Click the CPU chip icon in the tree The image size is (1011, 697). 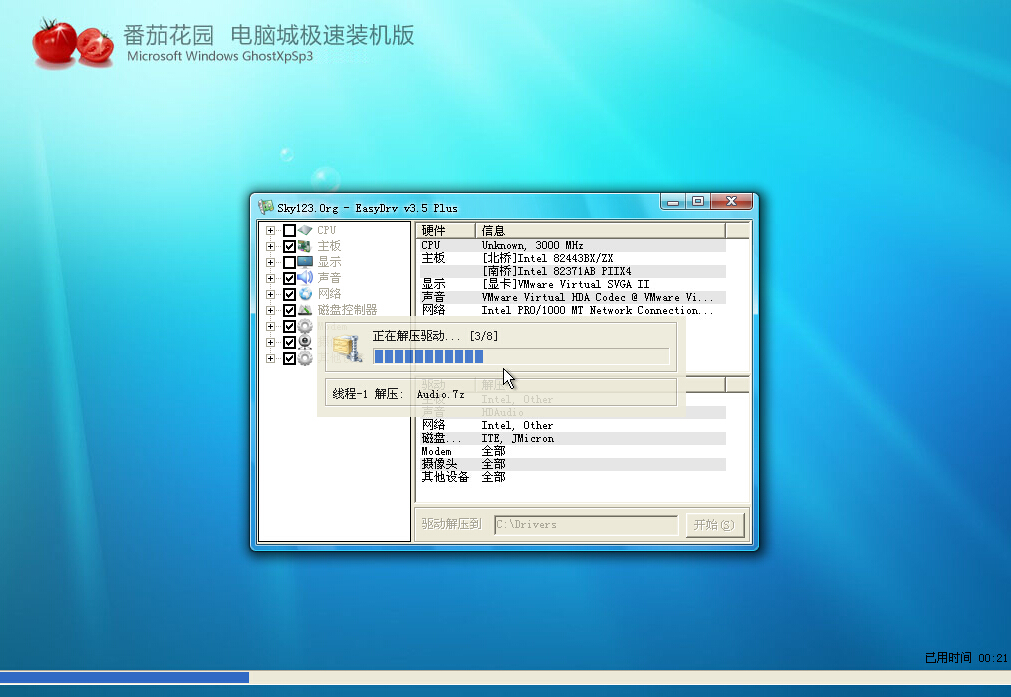(x=305, y=230)
